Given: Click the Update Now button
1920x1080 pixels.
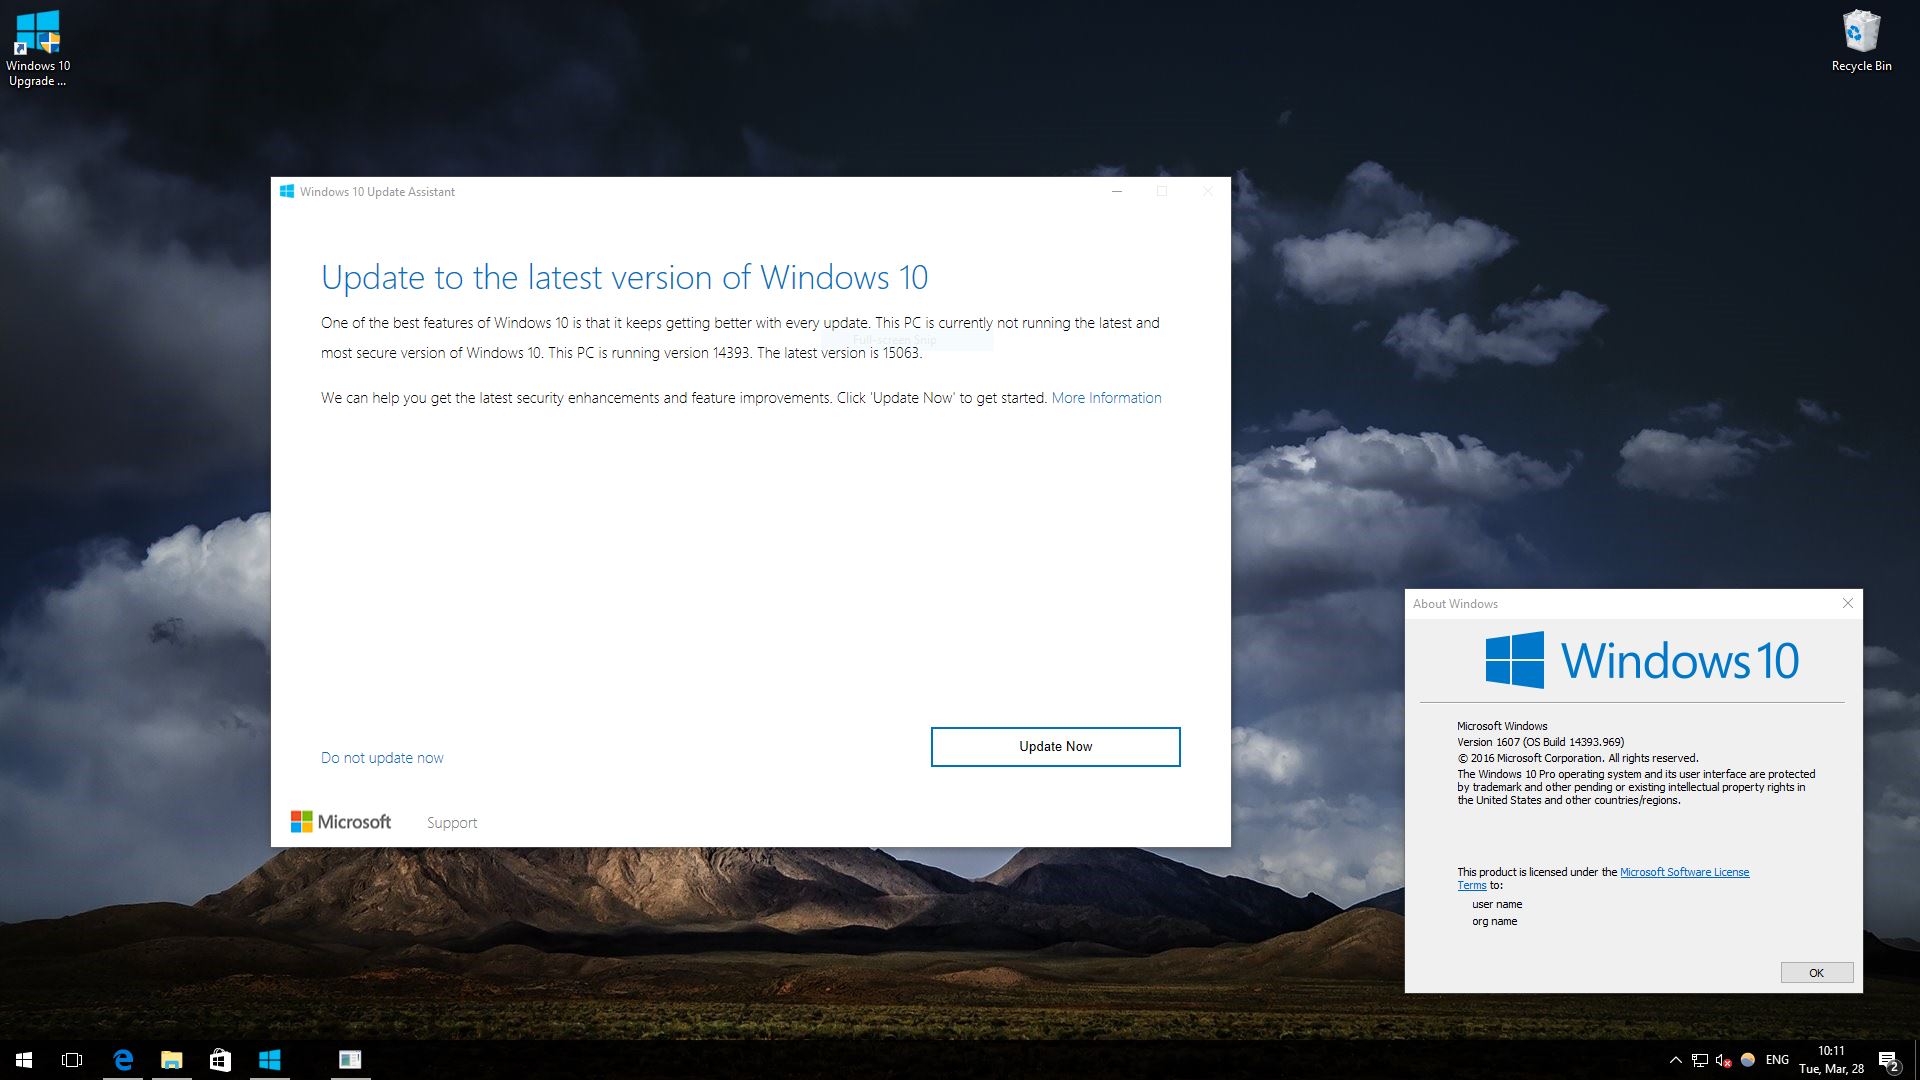Looking at the screenshot, I should pos(1055,747).
